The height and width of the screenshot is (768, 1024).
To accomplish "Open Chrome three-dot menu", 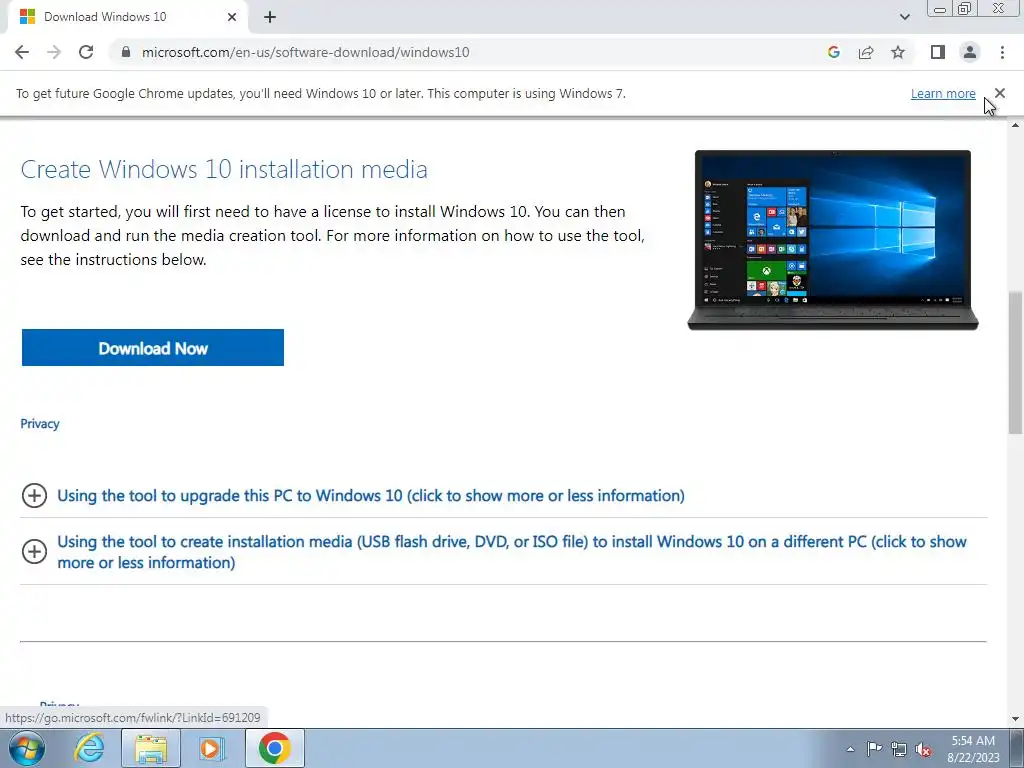I will [1002, 52].
